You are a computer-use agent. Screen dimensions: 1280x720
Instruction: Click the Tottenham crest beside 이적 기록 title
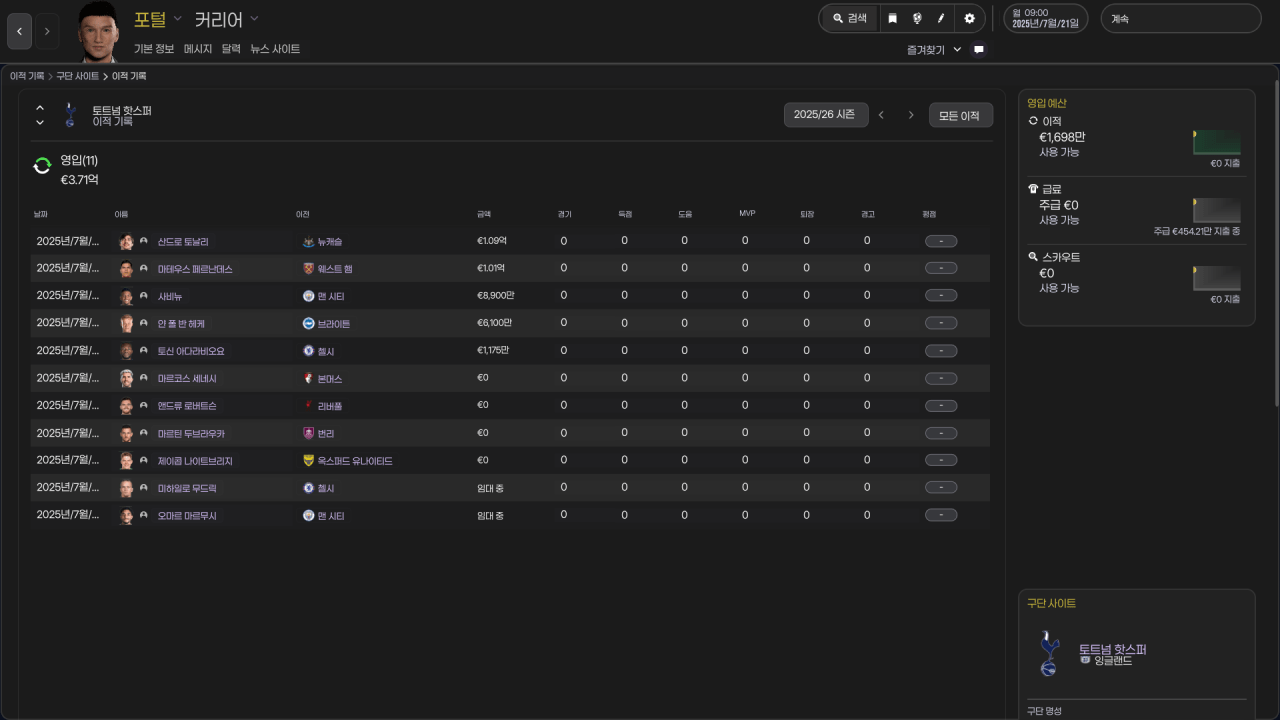(69, 115)
